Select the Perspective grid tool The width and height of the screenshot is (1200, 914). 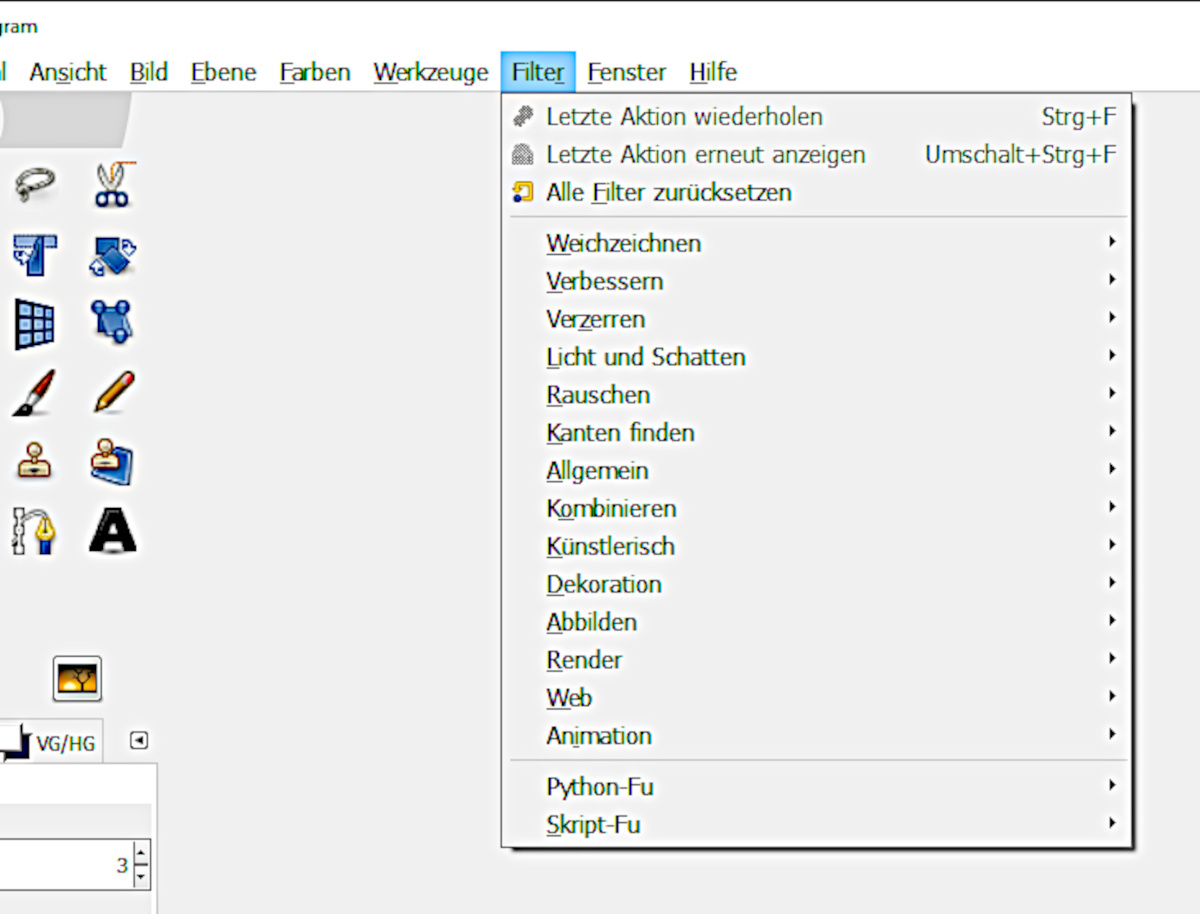(35, 323)
